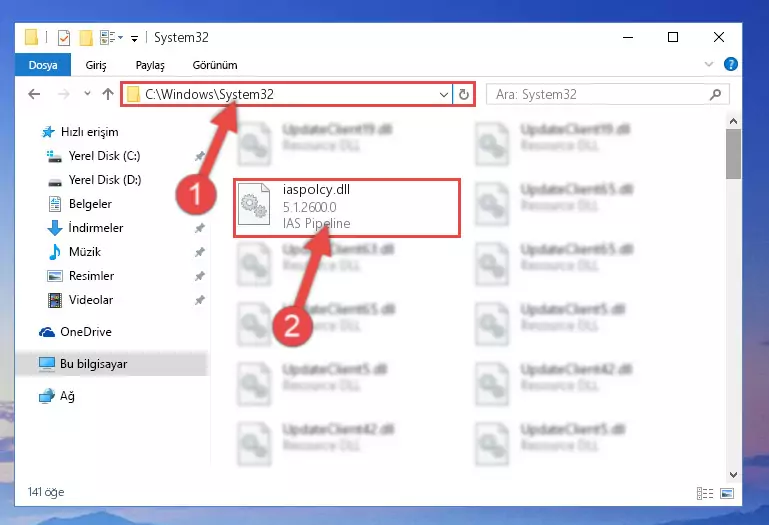Open the recent locations dropdown arrow
The width and height of the screenshot is (769, 525).
(87, 93)
